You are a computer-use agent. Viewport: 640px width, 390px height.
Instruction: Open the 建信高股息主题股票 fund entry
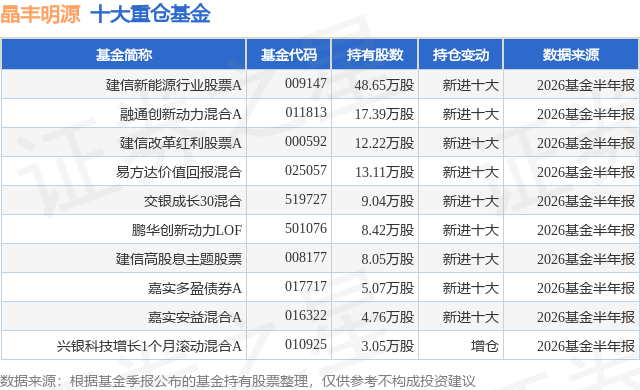(179, 259)
